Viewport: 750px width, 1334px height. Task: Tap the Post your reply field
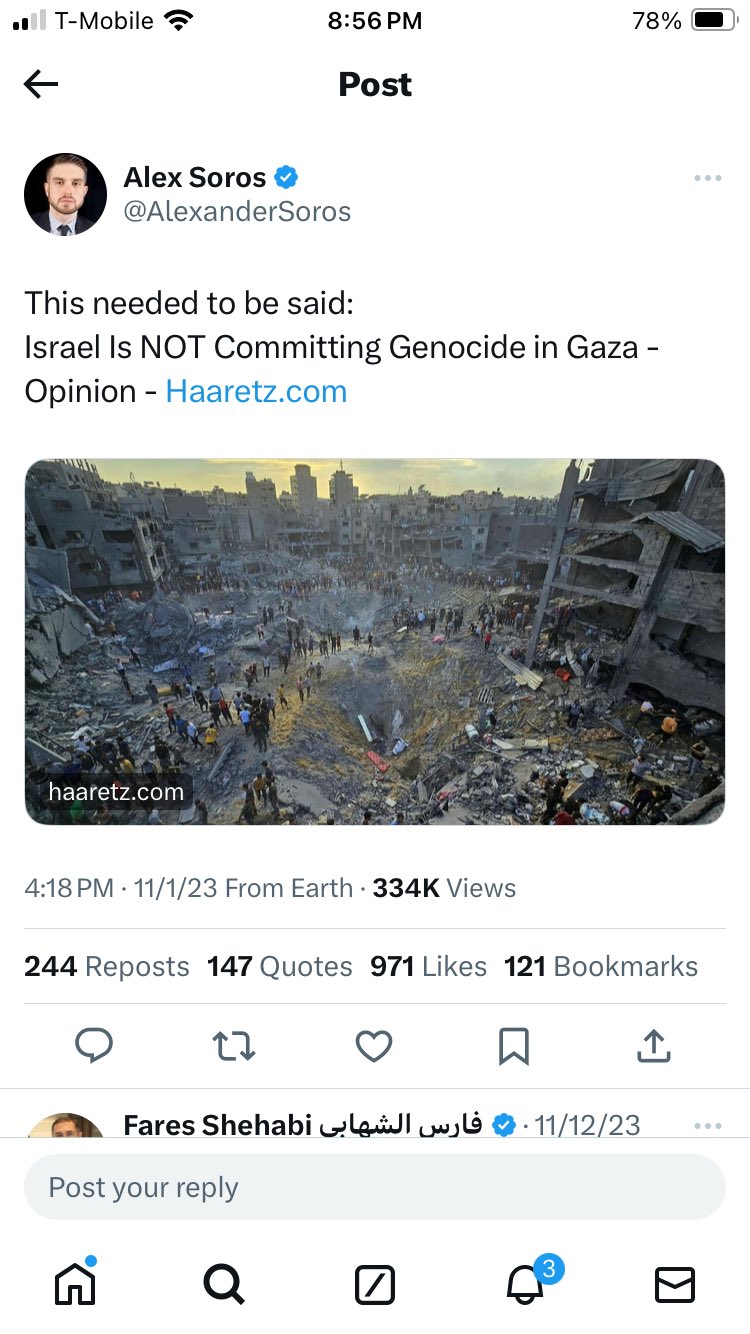coord(375,1187)
